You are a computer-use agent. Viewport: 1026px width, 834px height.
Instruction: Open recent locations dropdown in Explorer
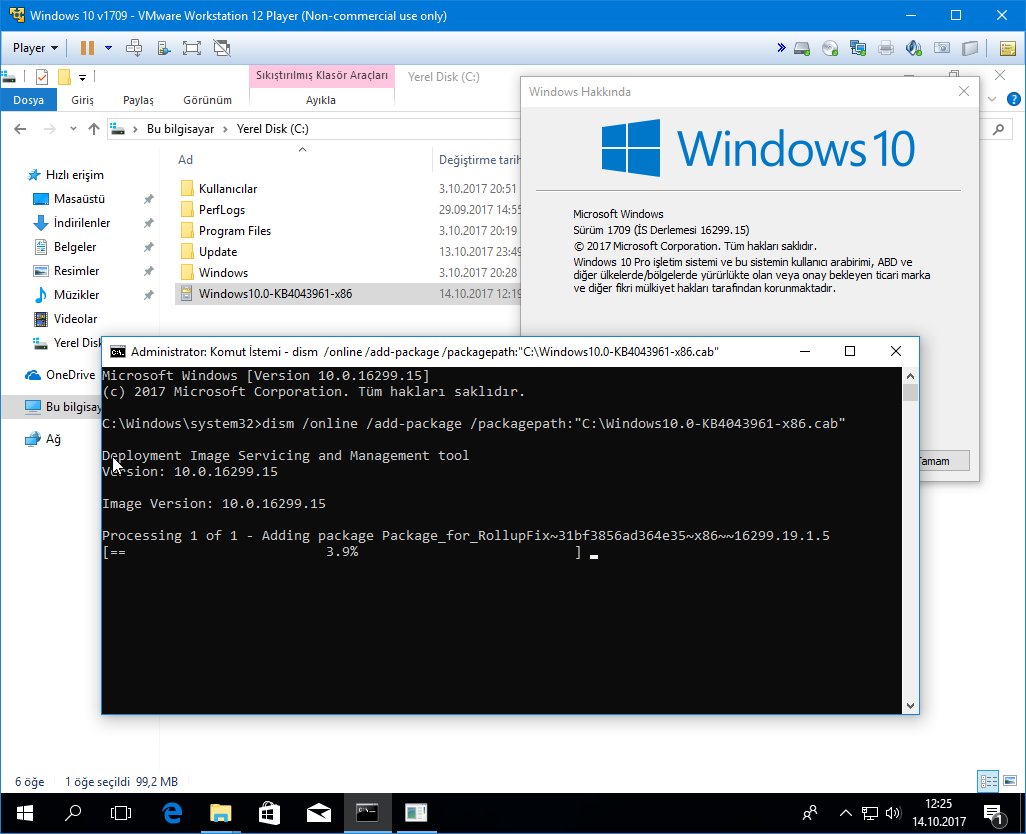pyautogui.click(x=73, y=129)
